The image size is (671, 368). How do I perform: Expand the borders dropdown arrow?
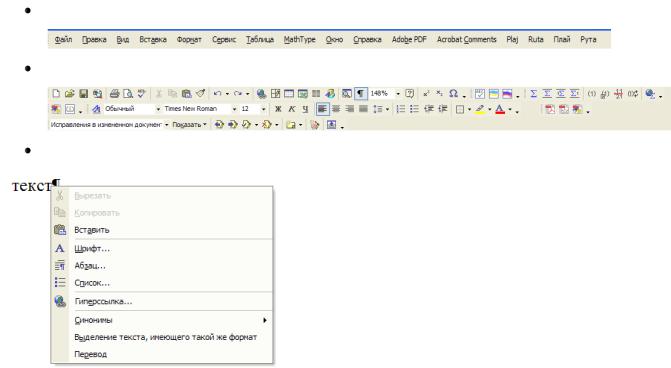(469, 109)
